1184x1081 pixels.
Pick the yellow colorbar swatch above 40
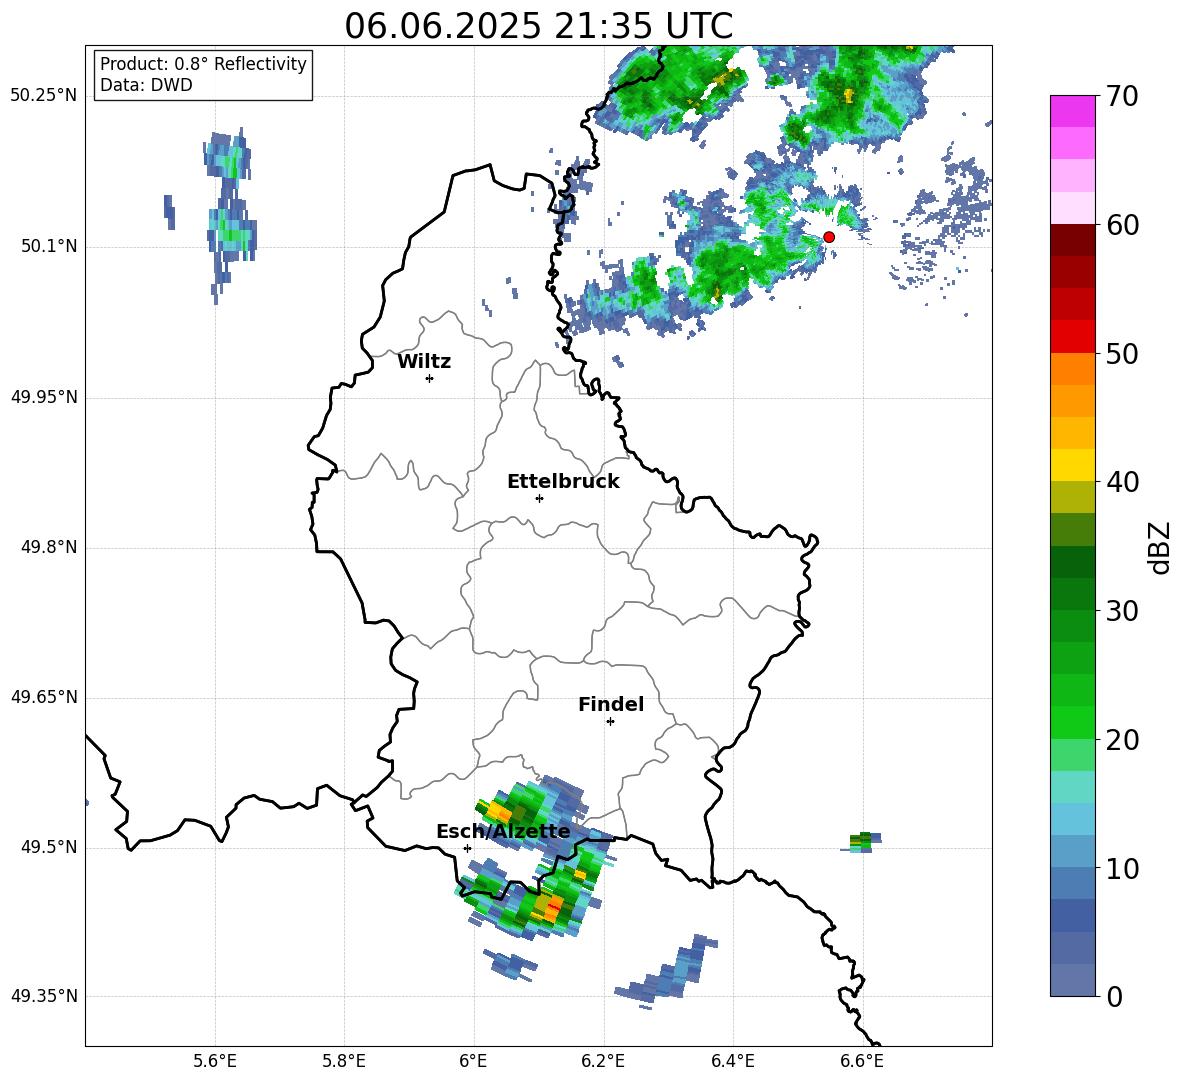click(x=1072, y=465)
